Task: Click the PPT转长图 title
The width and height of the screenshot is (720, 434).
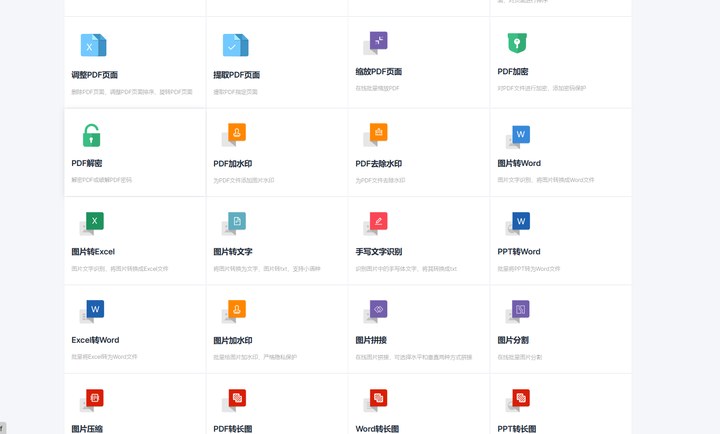Action: [517, 429]
